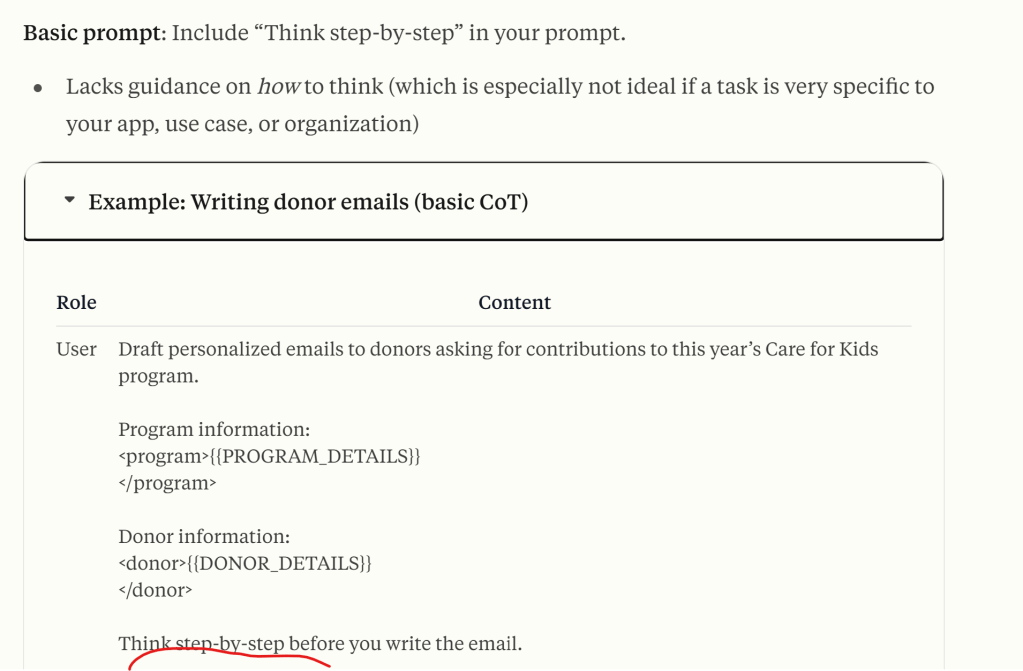Image resolution: width=1023 pixels, height=671 pixels.
Task: Click the Role column header
Action: tap(77, 302)
